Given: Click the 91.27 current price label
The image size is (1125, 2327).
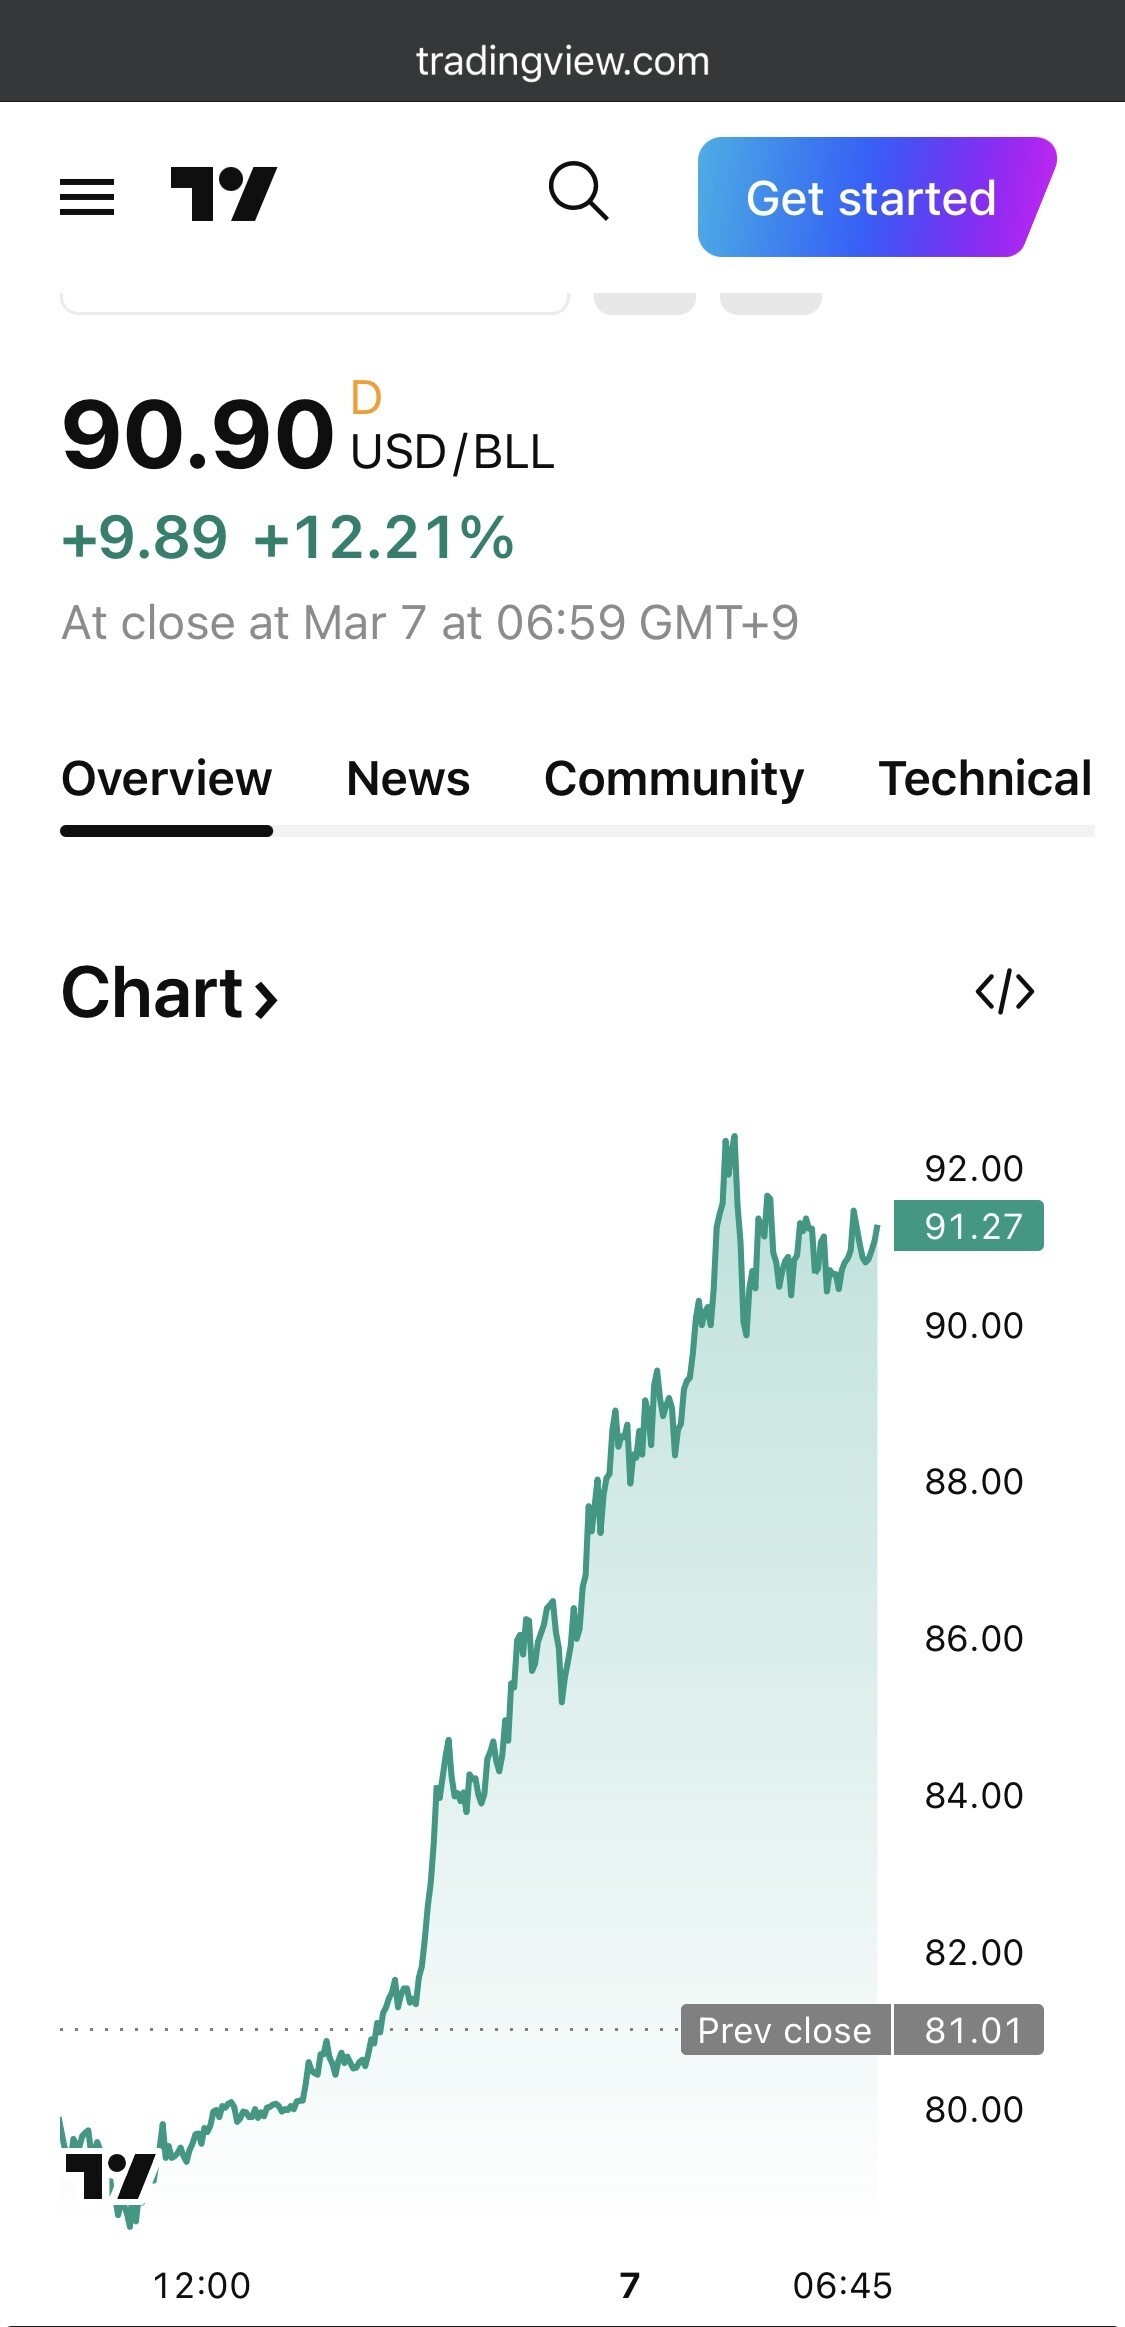Looking at the screenshot, I should pos(968,1226).
